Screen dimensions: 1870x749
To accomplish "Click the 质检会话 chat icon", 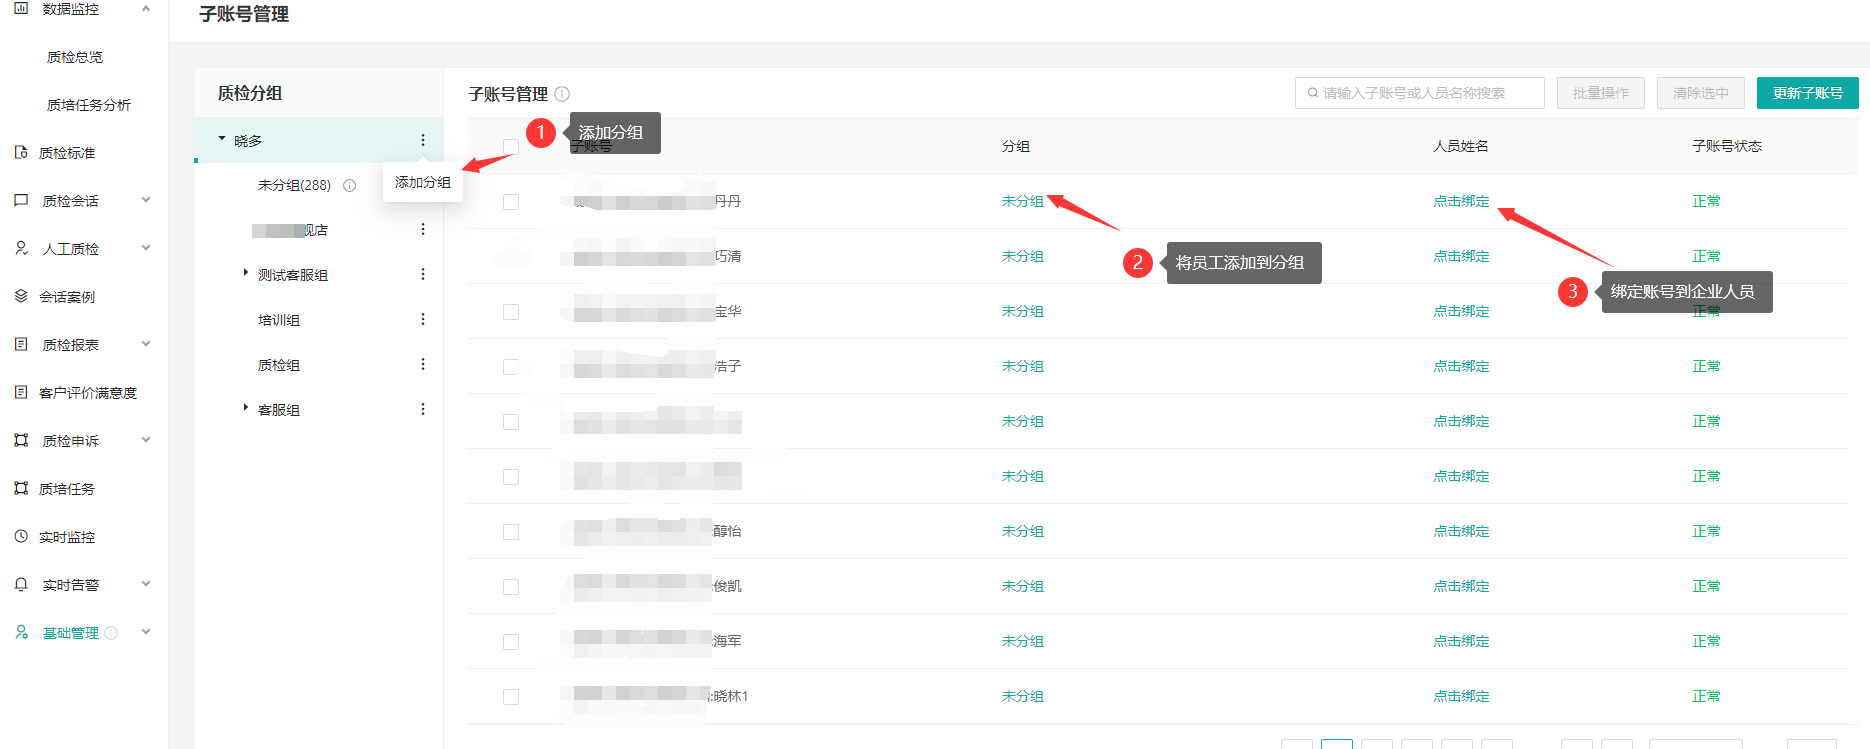I will click(x=21, y=201).
